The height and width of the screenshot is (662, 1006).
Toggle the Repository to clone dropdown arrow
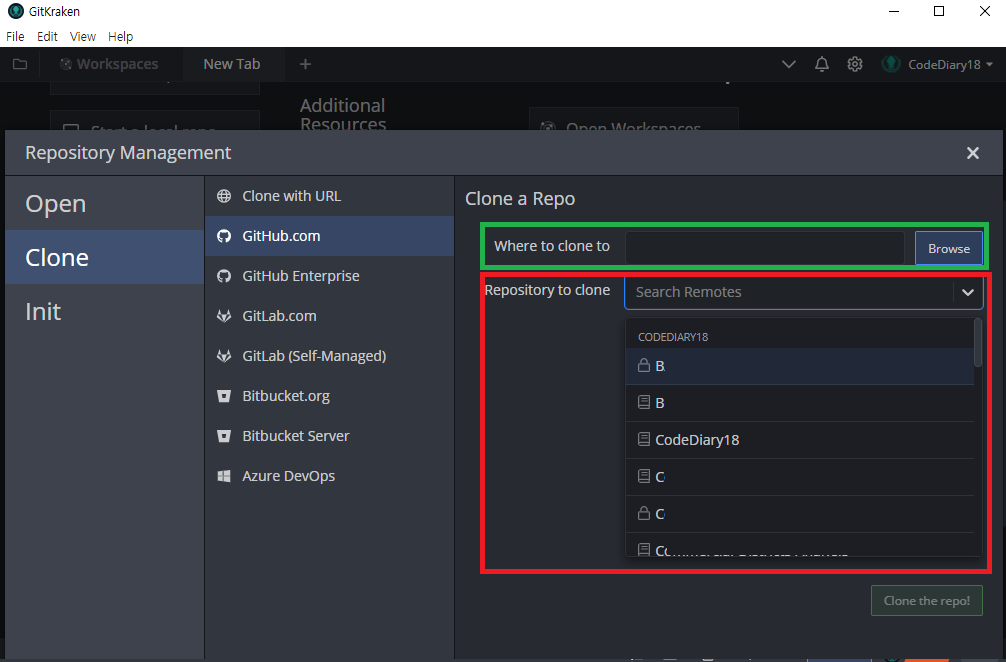click(x=968, y=292)
